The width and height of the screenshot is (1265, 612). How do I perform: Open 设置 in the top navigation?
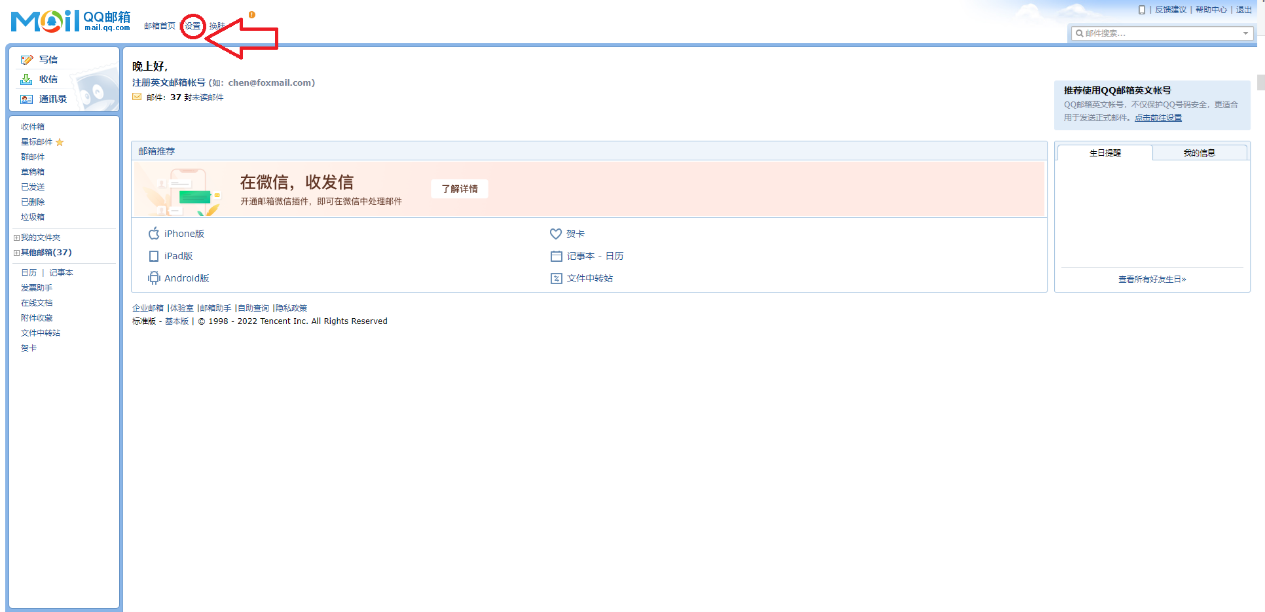(x=193, y=26)
